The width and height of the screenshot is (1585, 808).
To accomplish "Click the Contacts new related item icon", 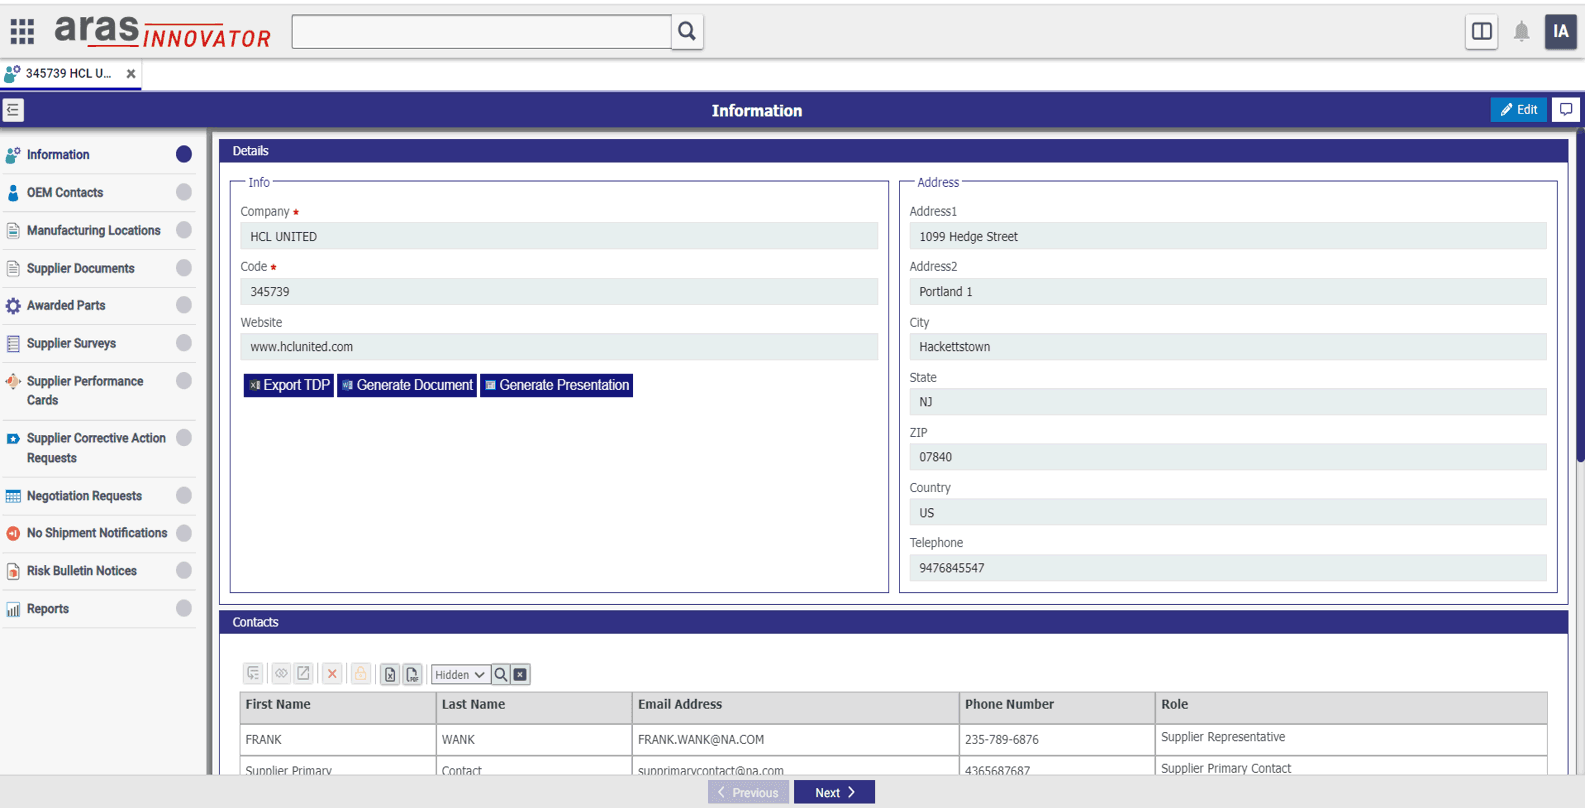I will tap(253, 674).
